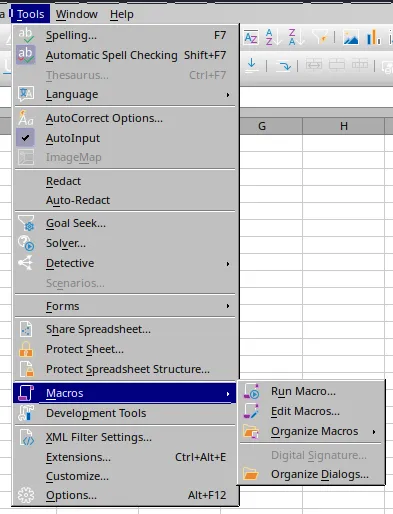Select column H header
Screen dimensions: 393x514
(x=344, y=126)
